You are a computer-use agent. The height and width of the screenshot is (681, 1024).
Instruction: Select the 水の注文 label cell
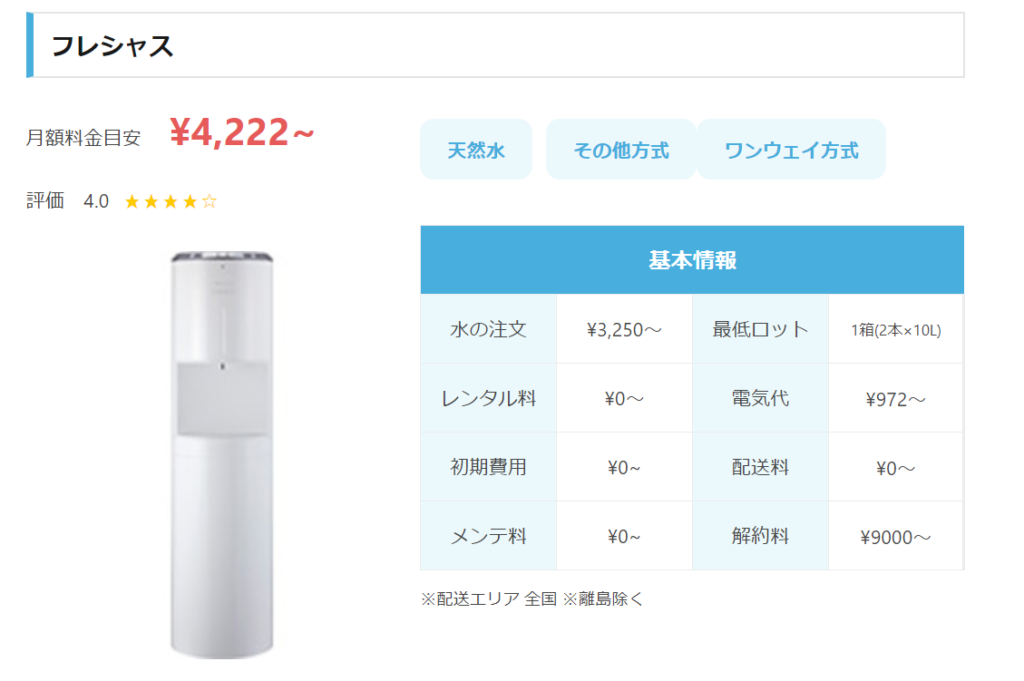(488, 329)
